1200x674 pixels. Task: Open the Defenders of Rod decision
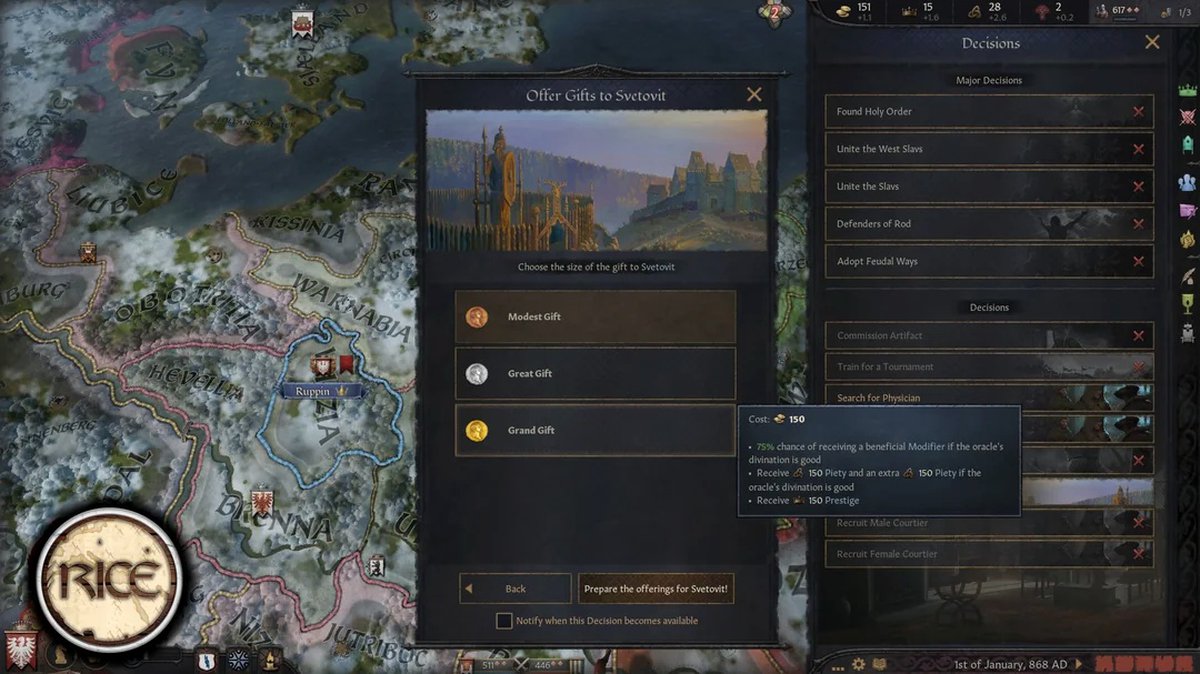[x=989, y=224]
